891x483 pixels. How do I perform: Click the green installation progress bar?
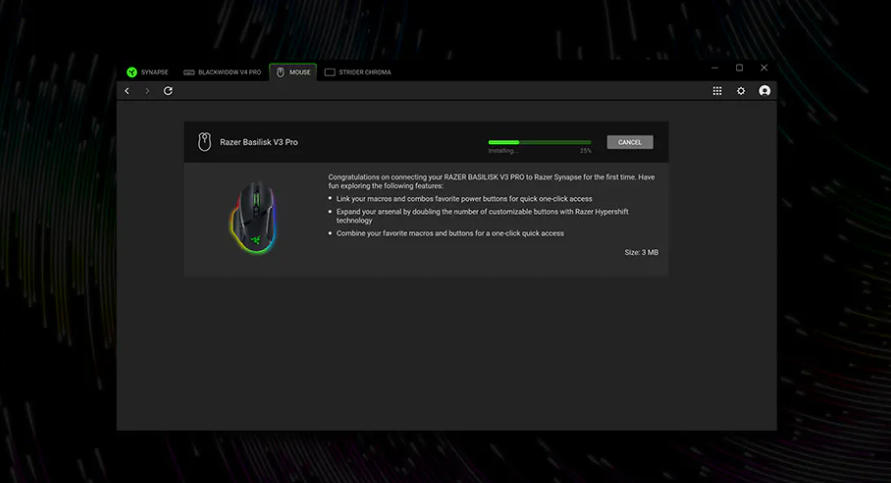pos(539,142)
